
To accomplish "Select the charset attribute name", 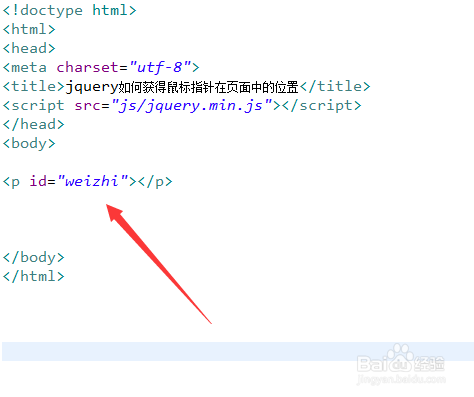I will (x=88, y=67).
